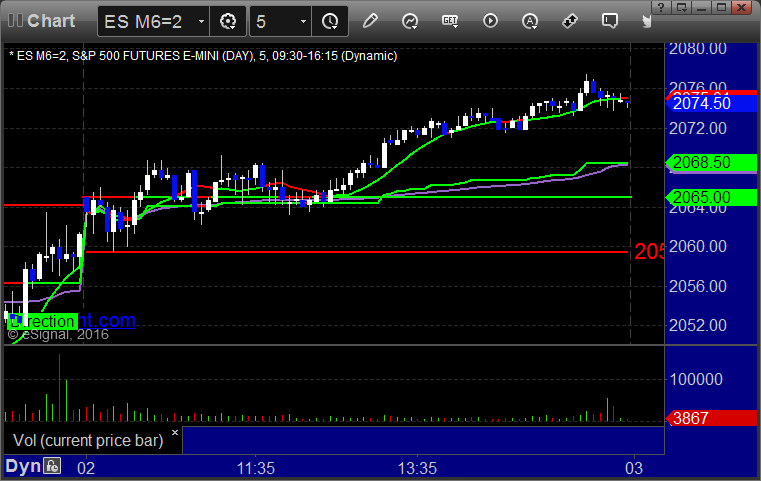Open the comment speech bubble icon

click(x=610, y=21)
